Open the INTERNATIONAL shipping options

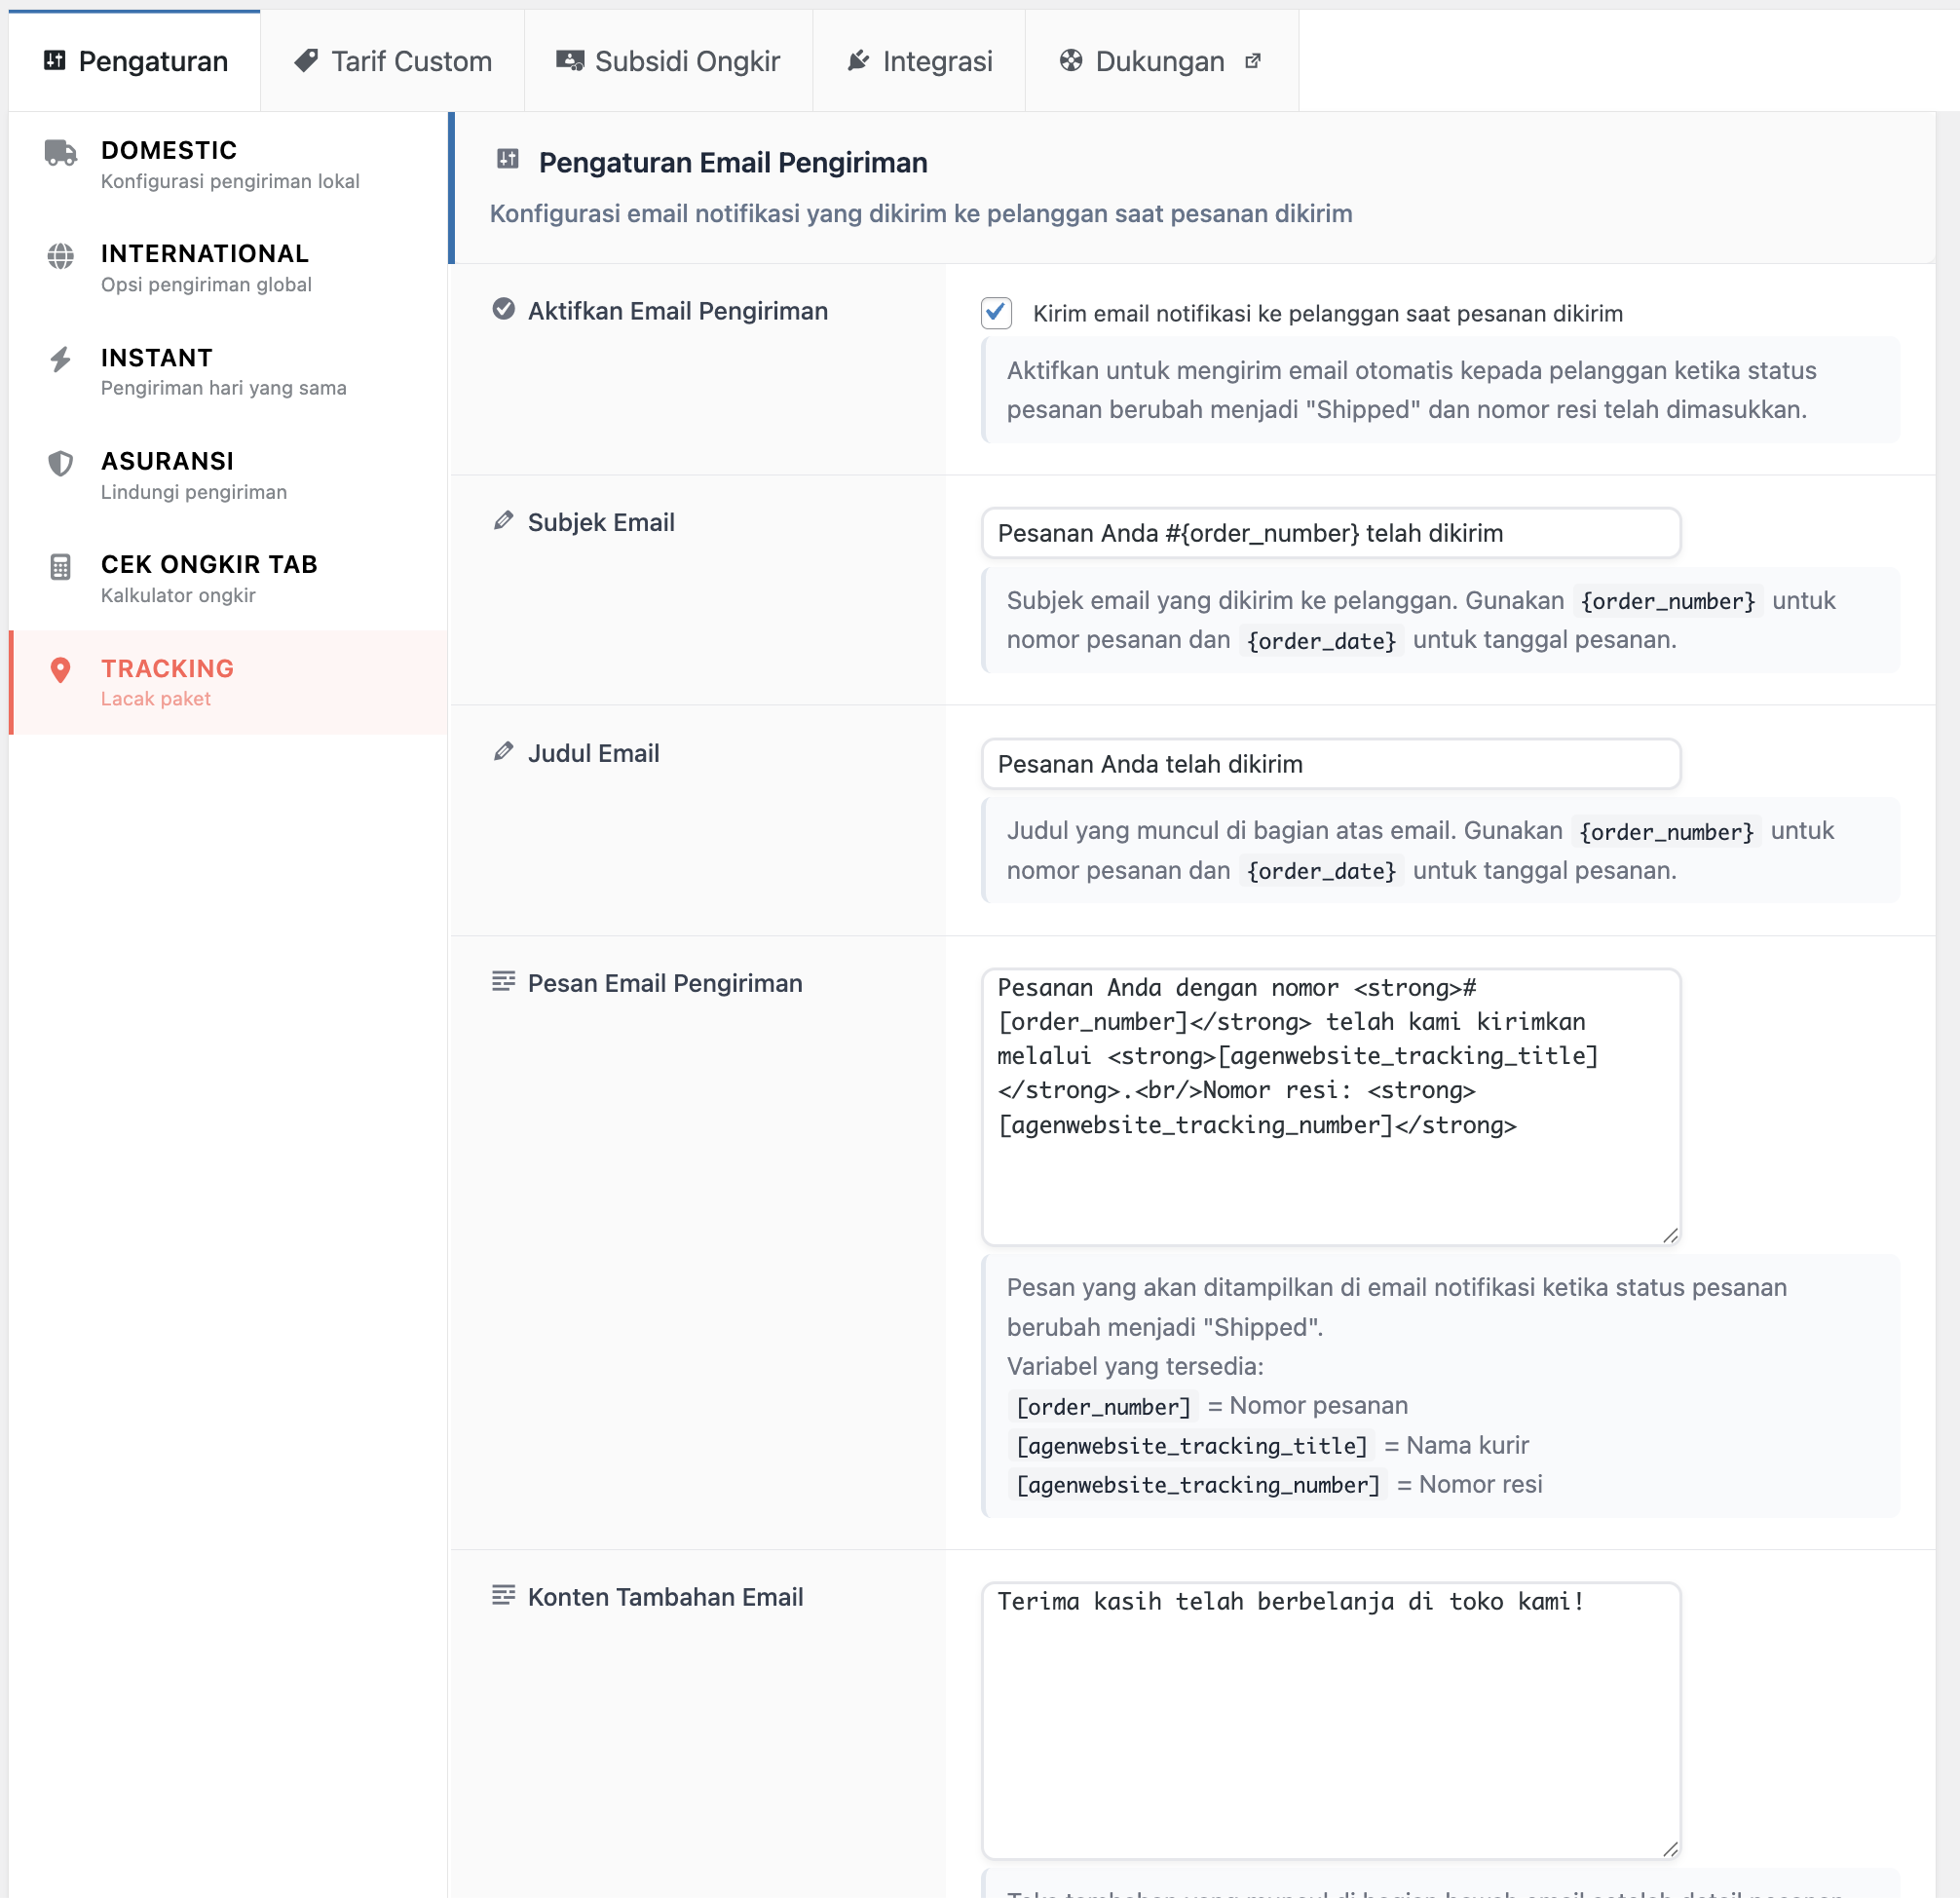[204, 254]
